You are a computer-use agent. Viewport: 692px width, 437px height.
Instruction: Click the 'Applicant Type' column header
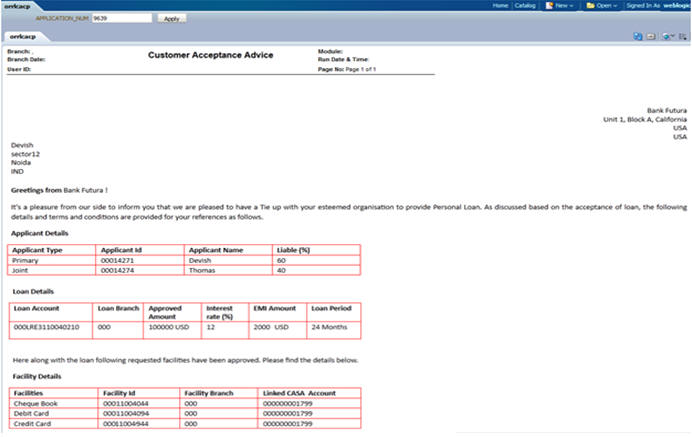37,250
